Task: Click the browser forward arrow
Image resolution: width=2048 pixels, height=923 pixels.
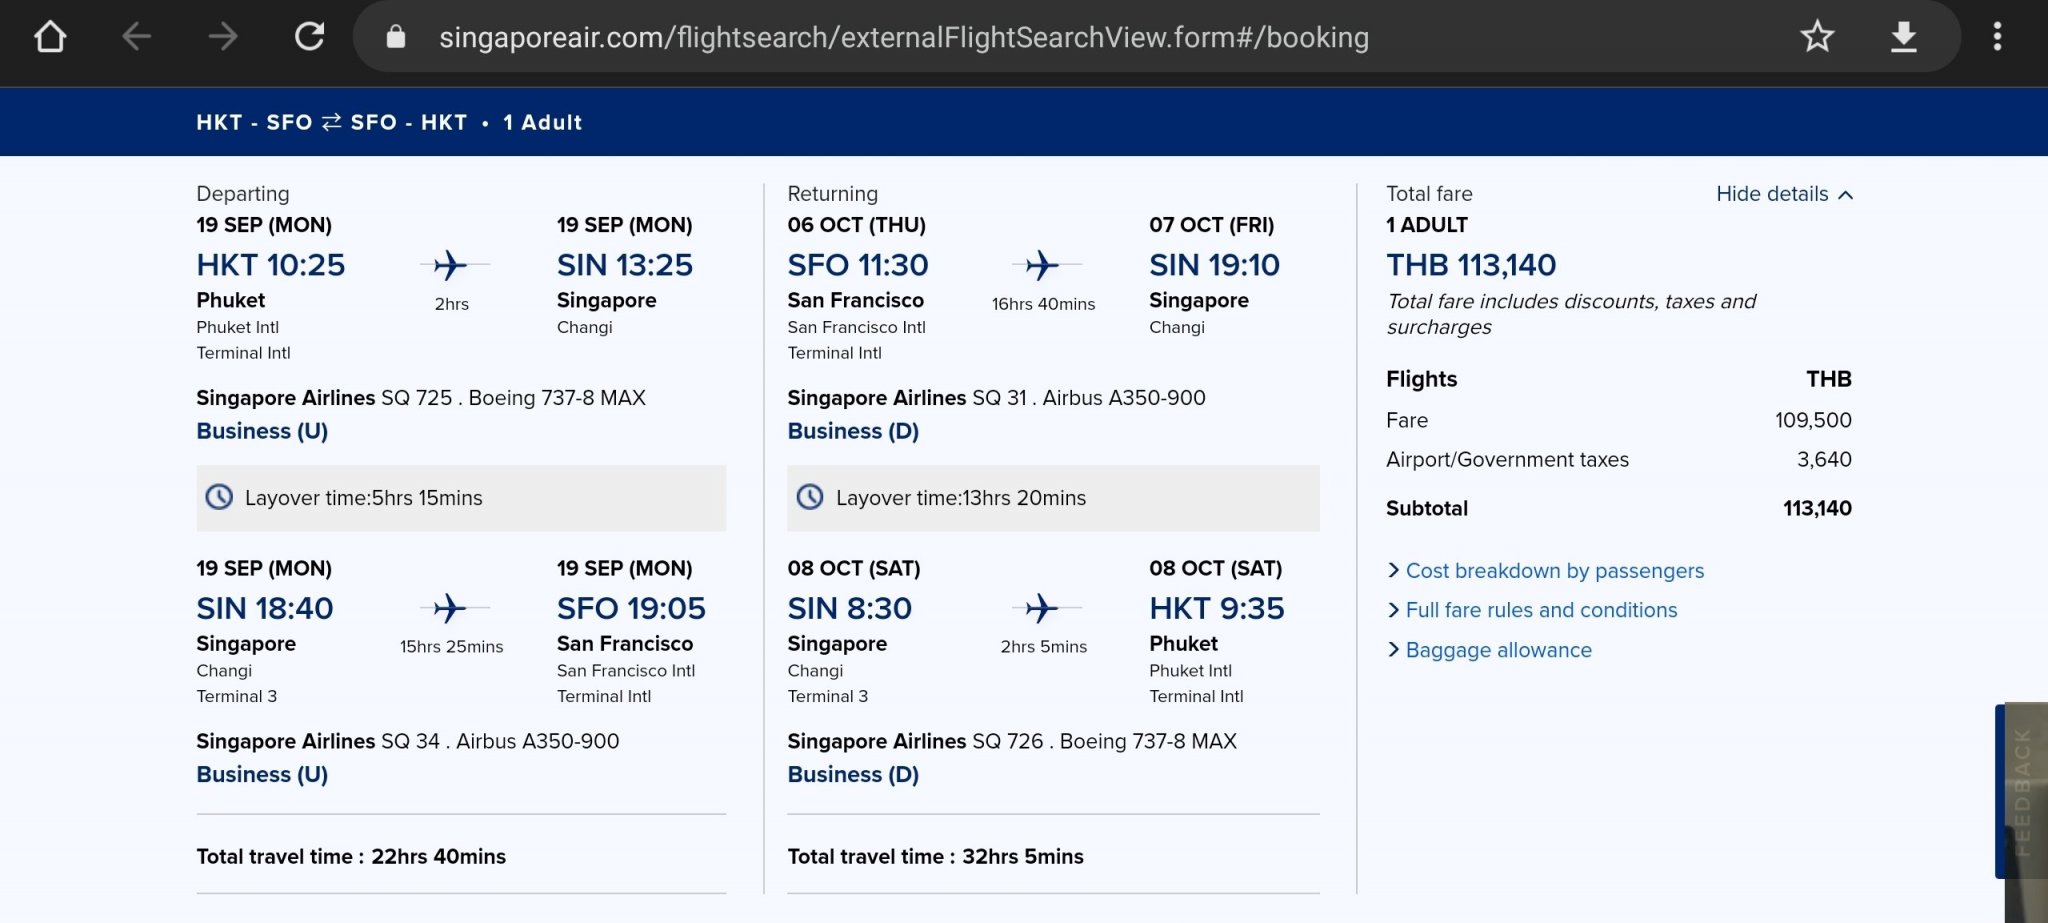Action: [223, 37]
